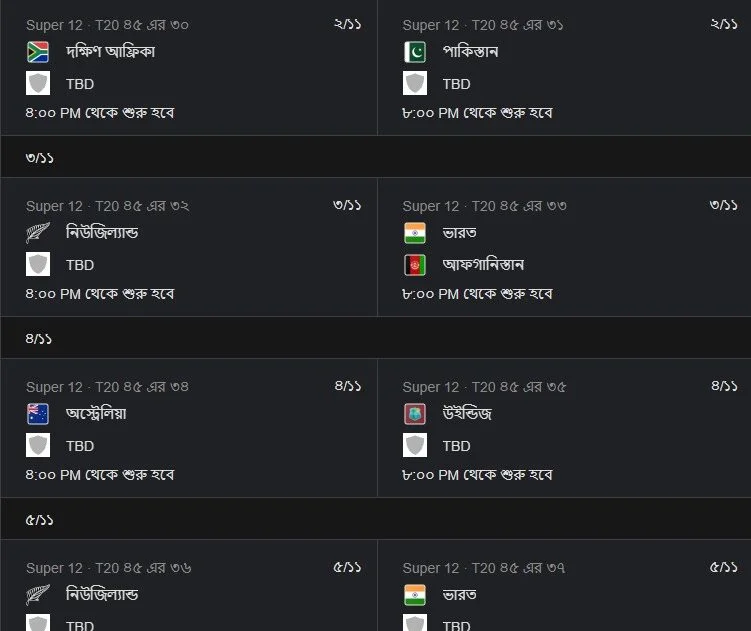
Task: Click the ৪/১১ date section header
Action: pos(376,338)
